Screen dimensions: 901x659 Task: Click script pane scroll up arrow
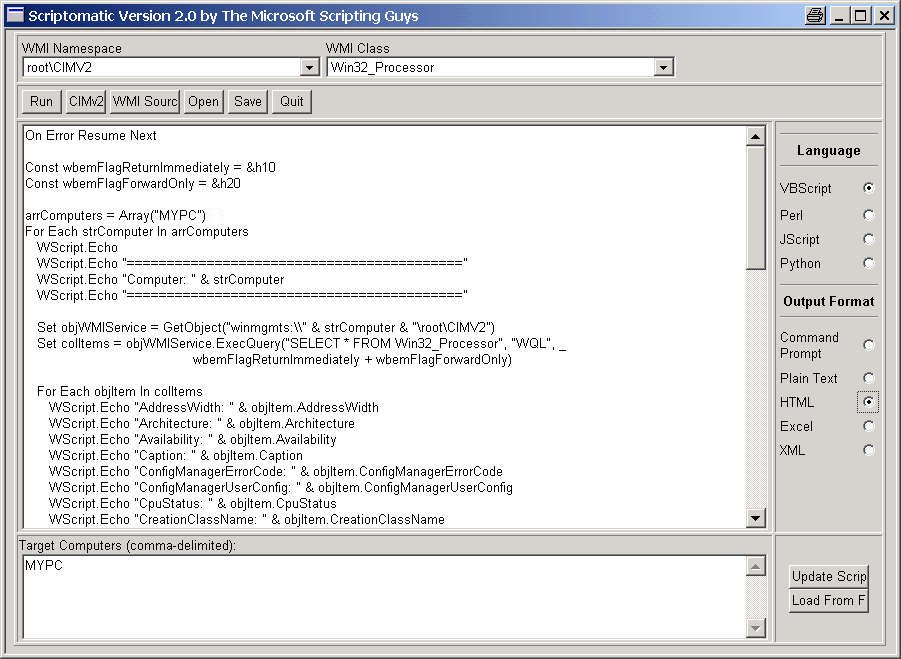(755, 136)
